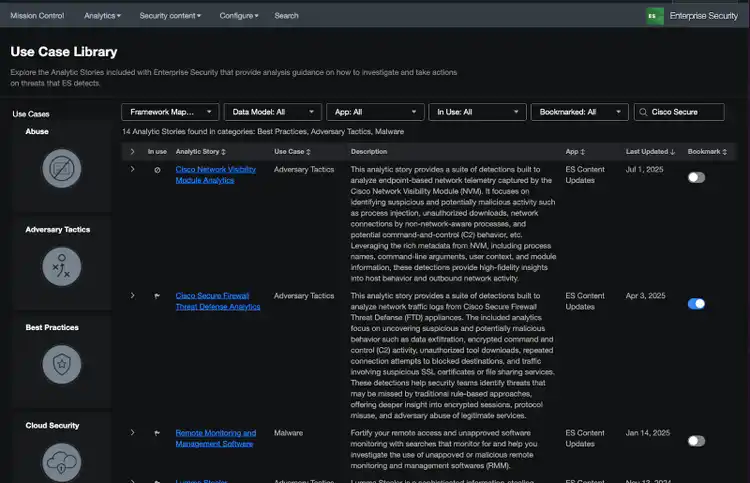
Task: Open the Analytics menu
Action: coord(102,16)
